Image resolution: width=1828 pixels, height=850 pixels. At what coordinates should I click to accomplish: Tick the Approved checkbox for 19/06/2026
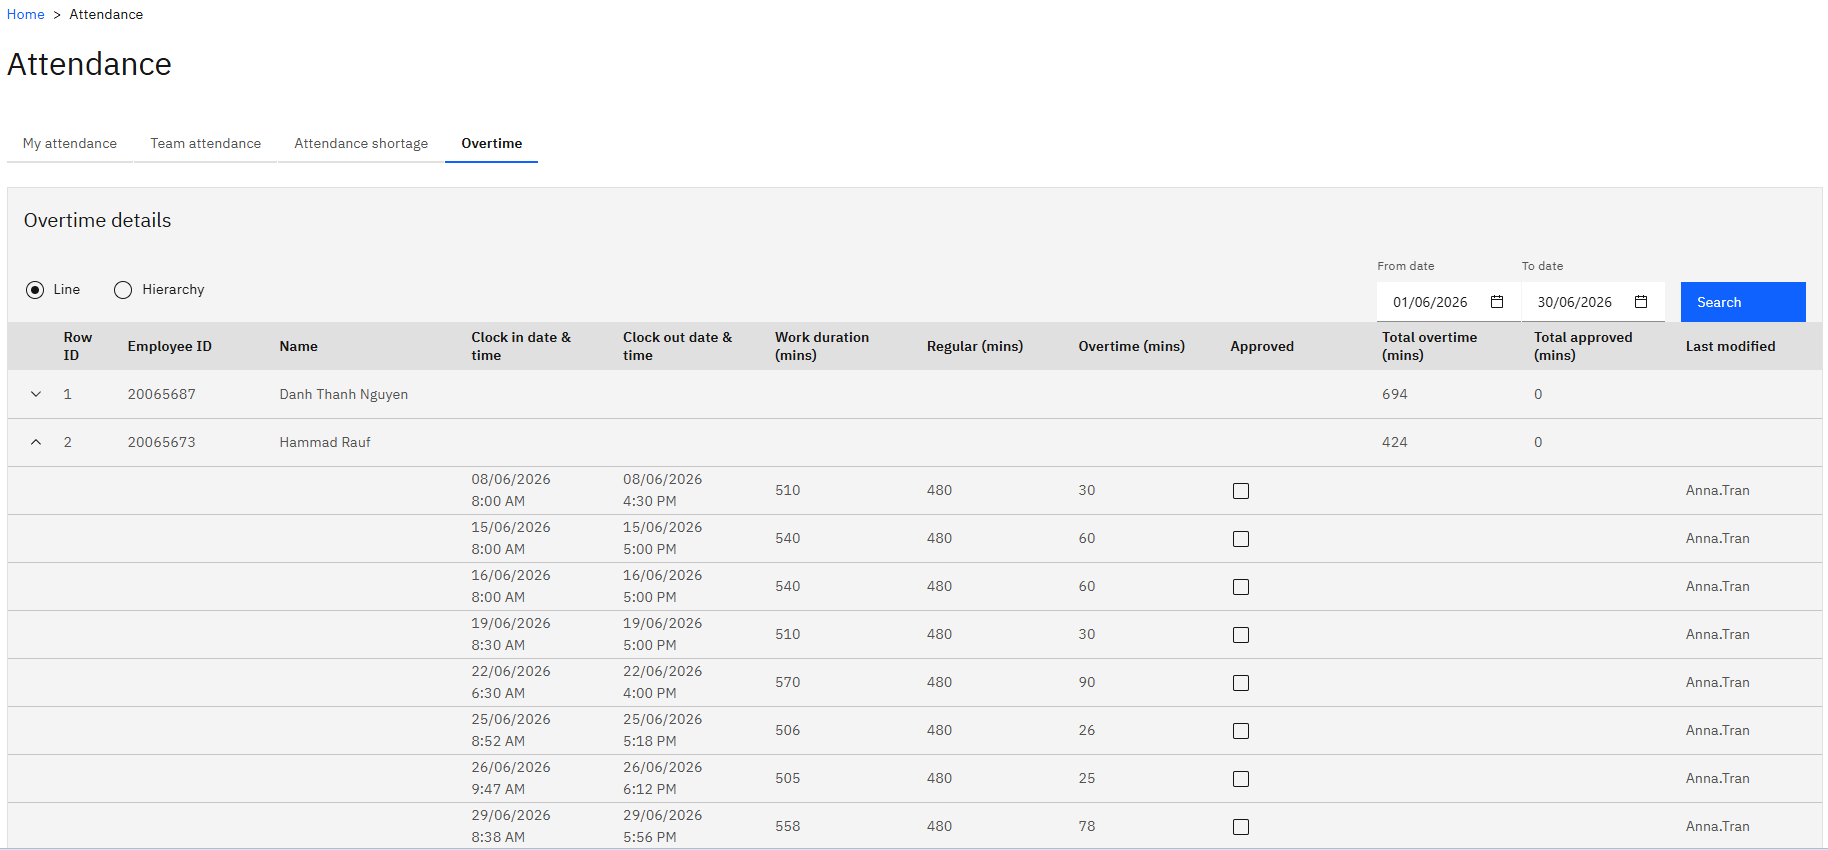point(1241,635)
